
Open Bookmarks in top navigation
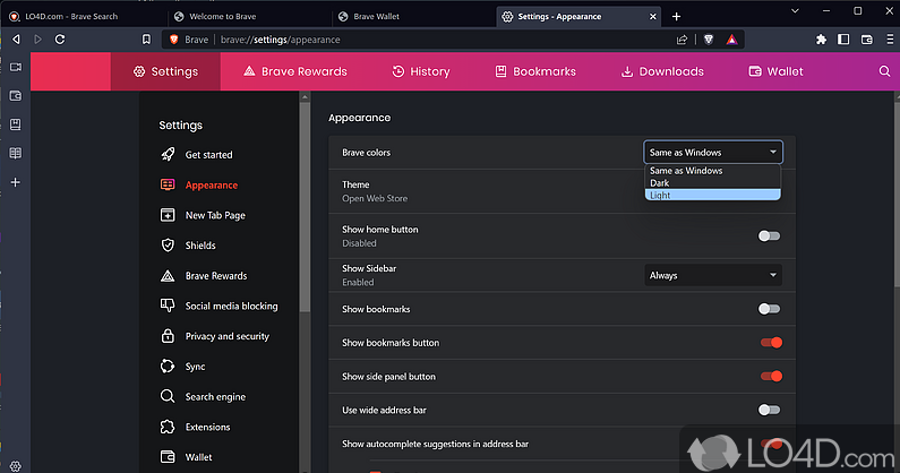[536, 71]
